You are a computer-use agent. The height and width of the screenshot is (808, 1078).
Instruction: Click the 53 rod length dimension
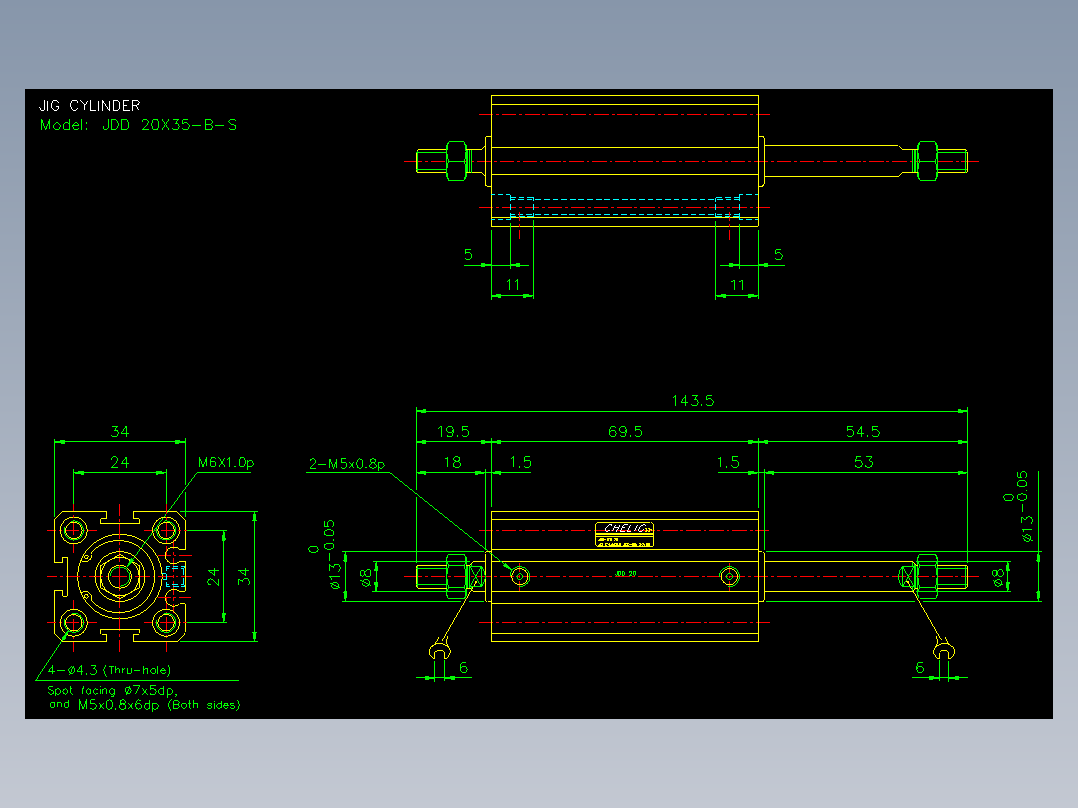click(864, 462)
